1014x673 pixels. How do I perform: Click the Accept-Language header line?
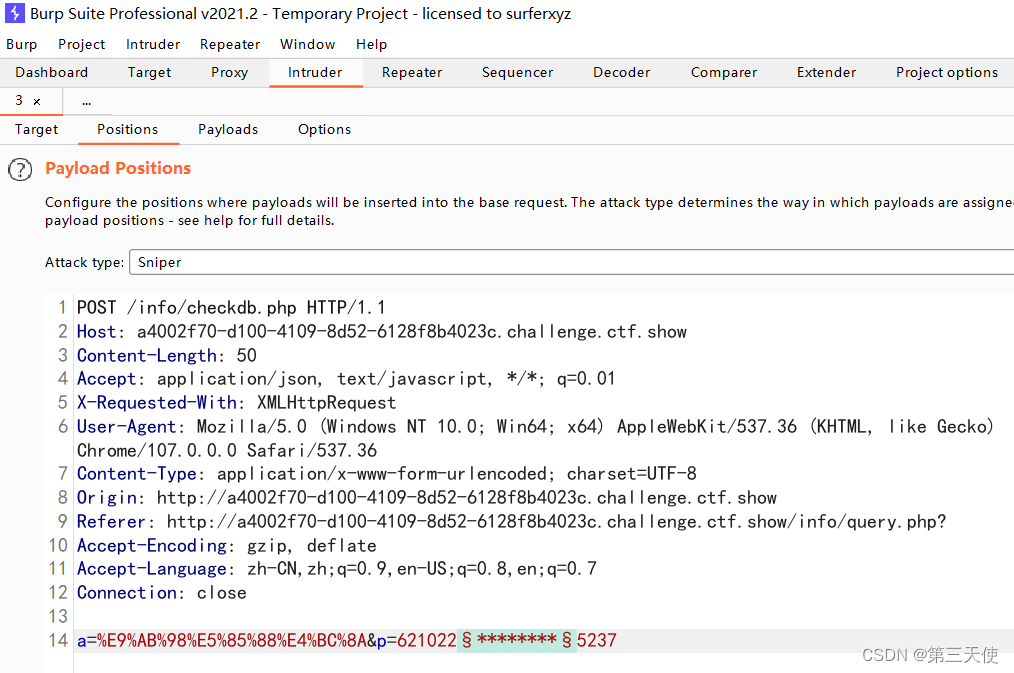point(337,569)
